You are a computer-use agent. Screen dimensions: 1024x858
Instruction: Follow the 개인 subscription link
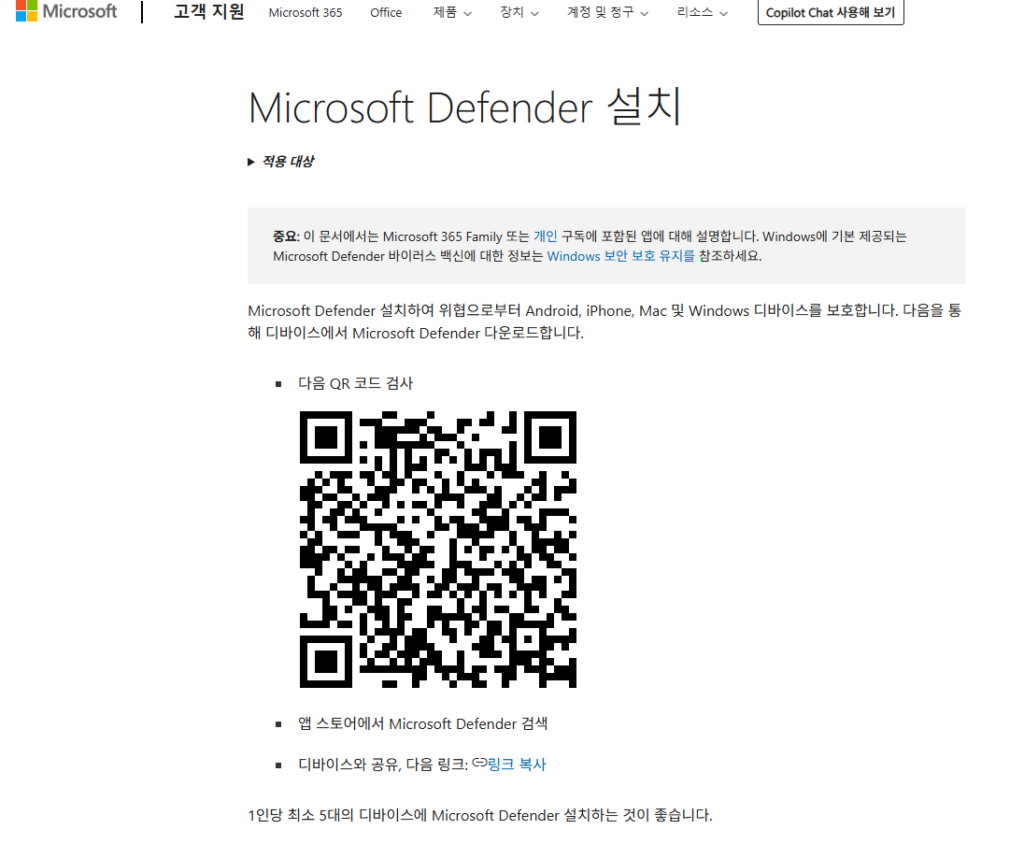[x=545, y=237]
